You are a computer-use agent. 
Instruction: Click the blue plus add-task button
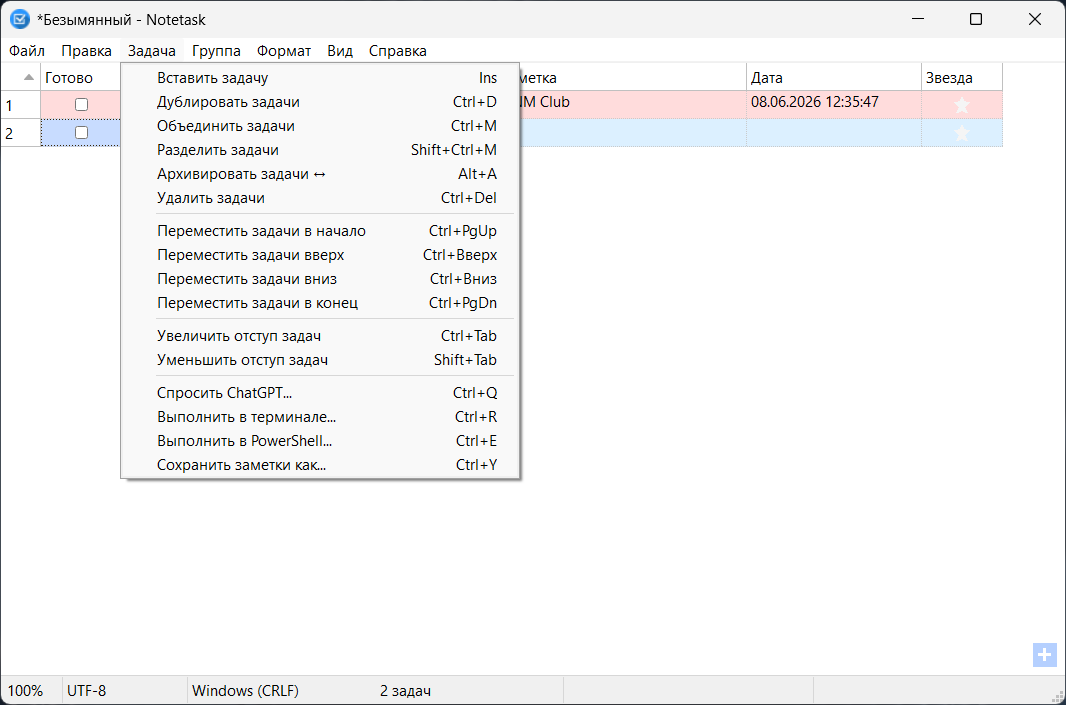pyautogui.click(x=1044, y=655)
